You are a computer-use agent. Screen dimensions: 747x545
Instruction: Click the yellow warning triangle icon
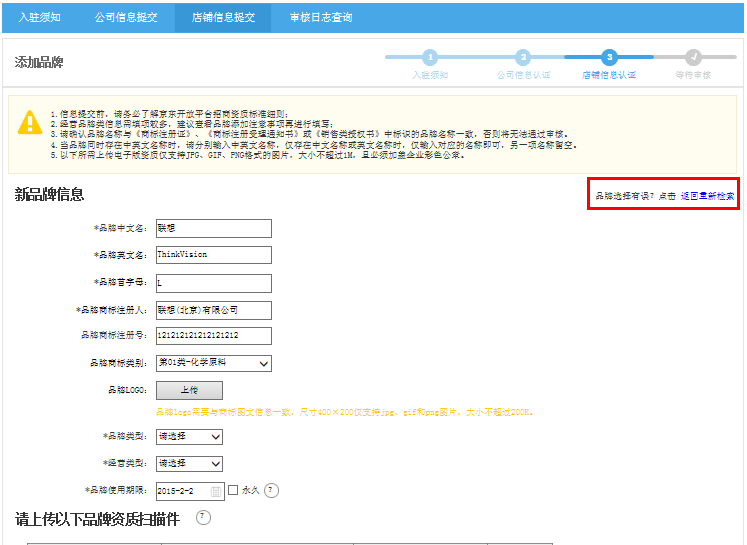tap(30, 122)
